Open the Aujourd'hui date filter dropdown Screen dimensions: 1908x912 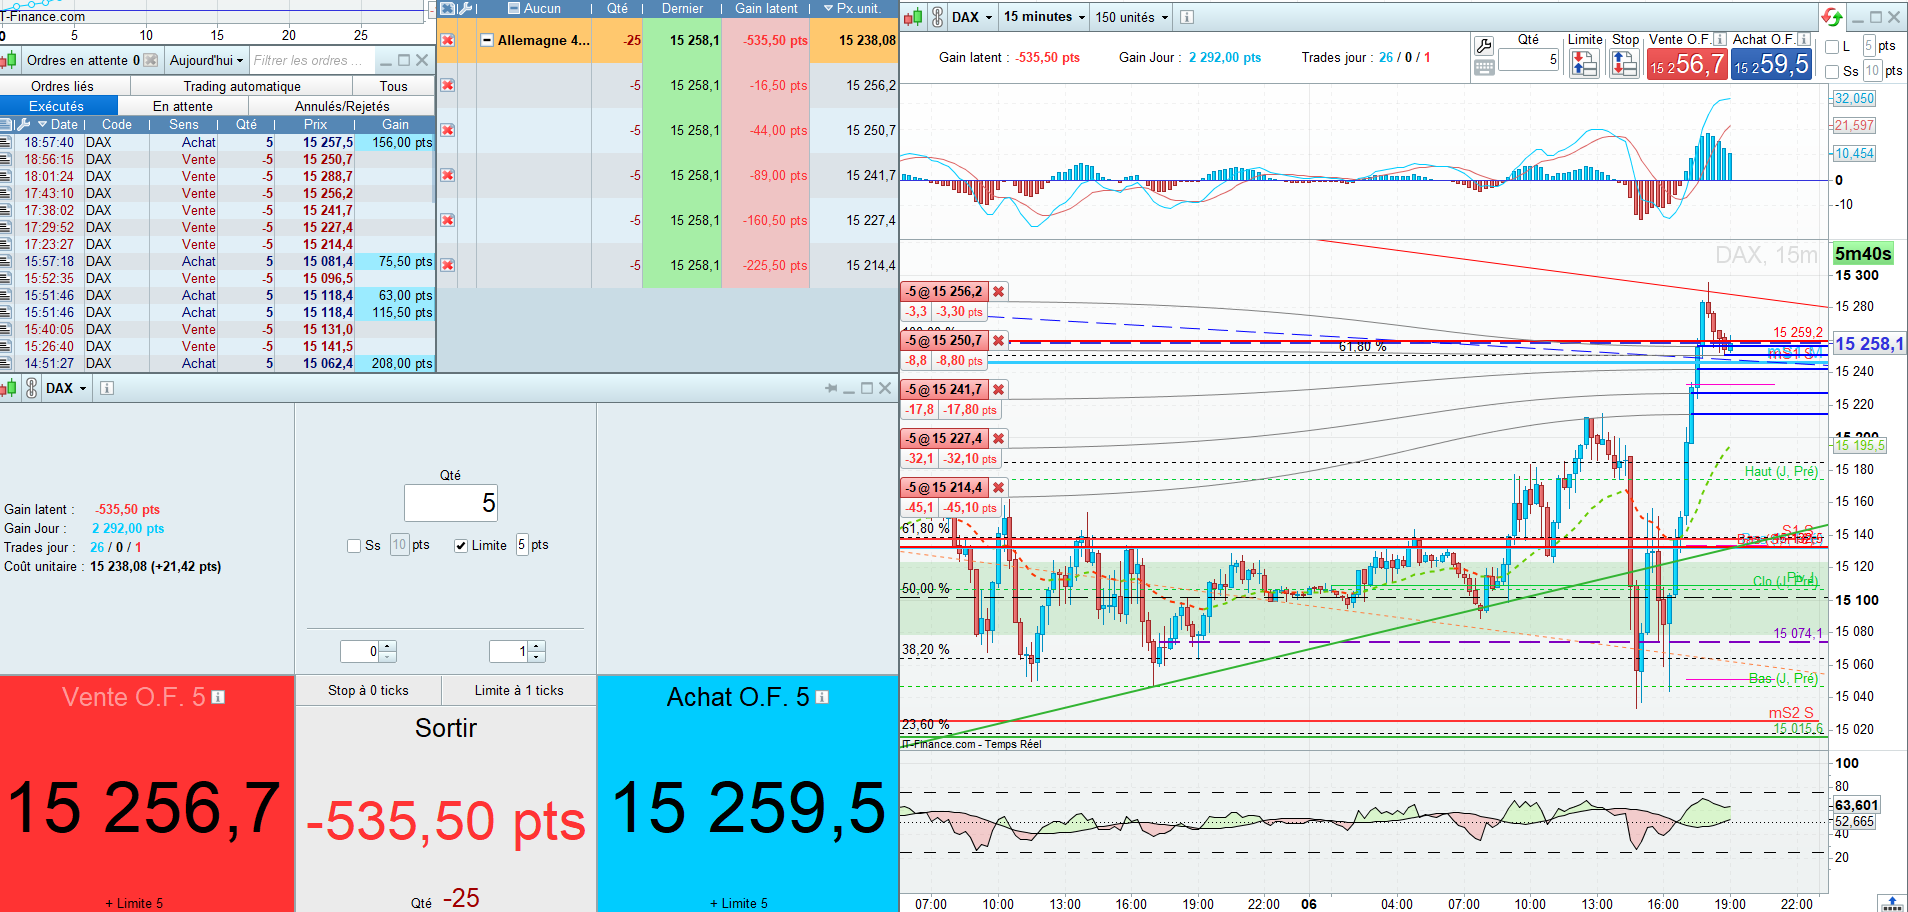pos(206,60)
